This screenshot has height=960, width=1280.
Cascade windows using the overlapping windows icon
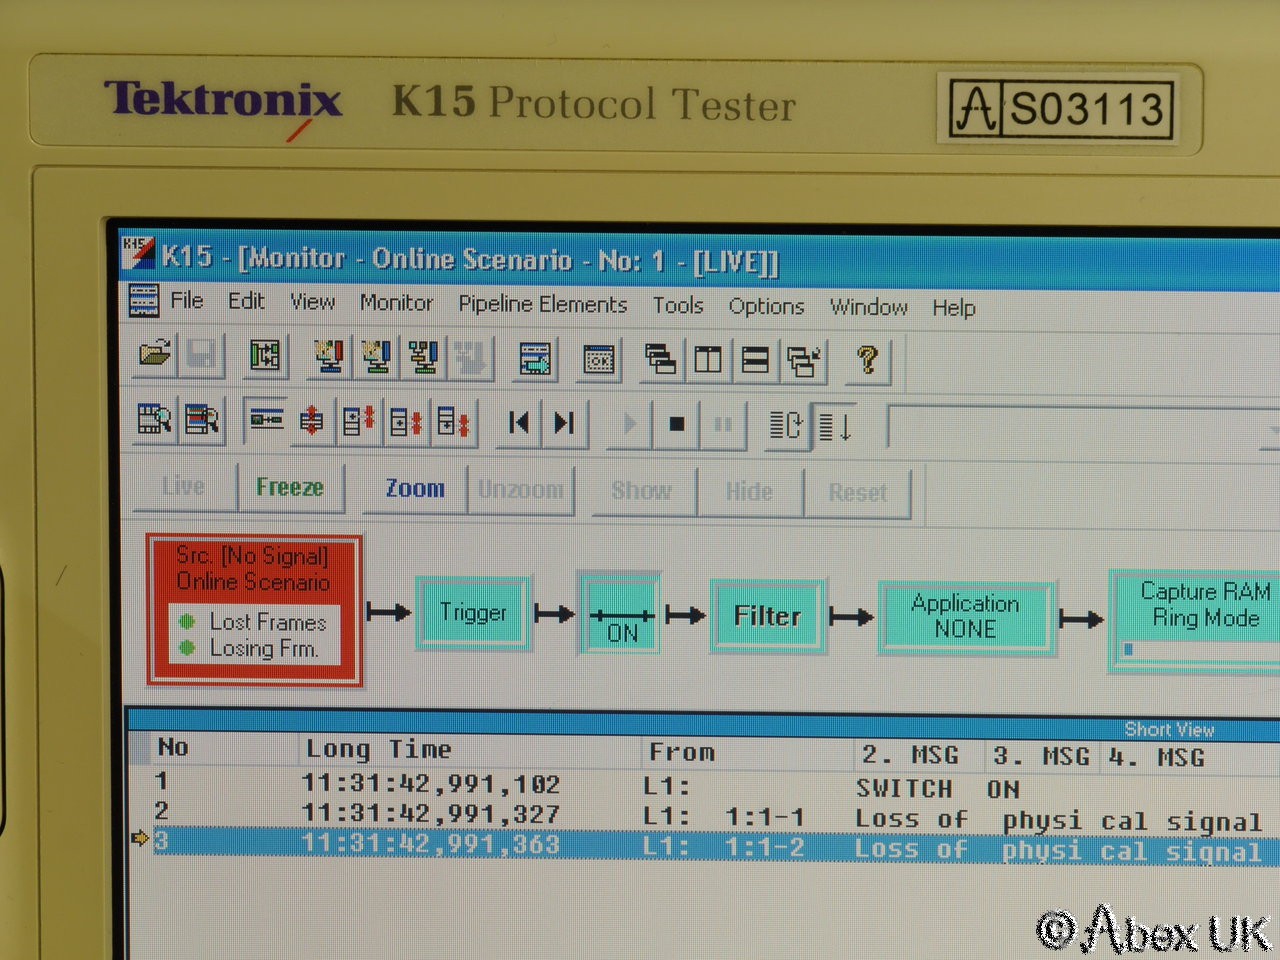point(660,360)
